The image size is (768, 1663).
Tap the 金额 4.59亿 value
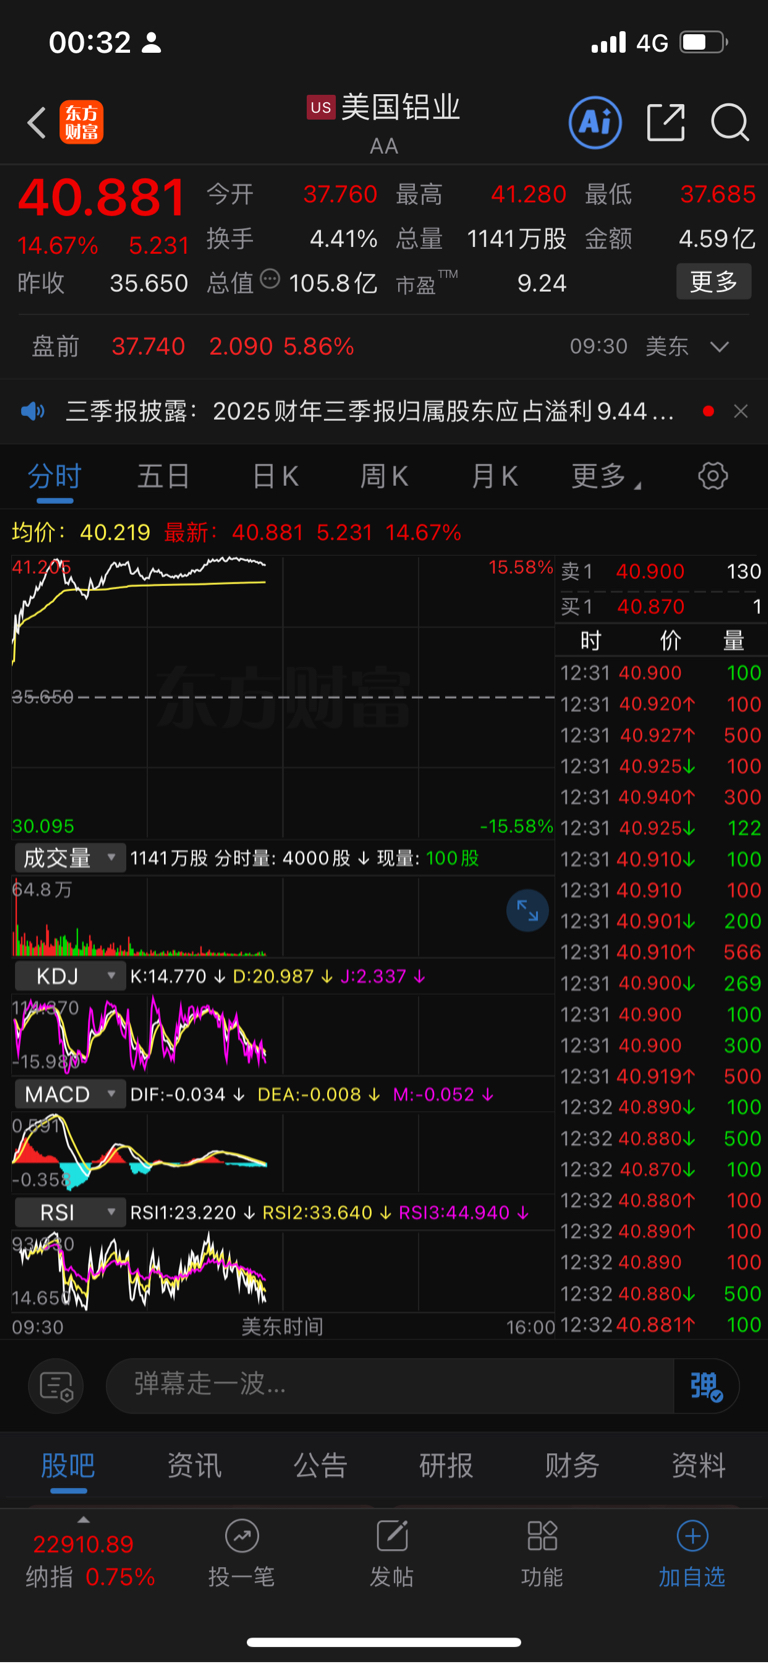717,239
